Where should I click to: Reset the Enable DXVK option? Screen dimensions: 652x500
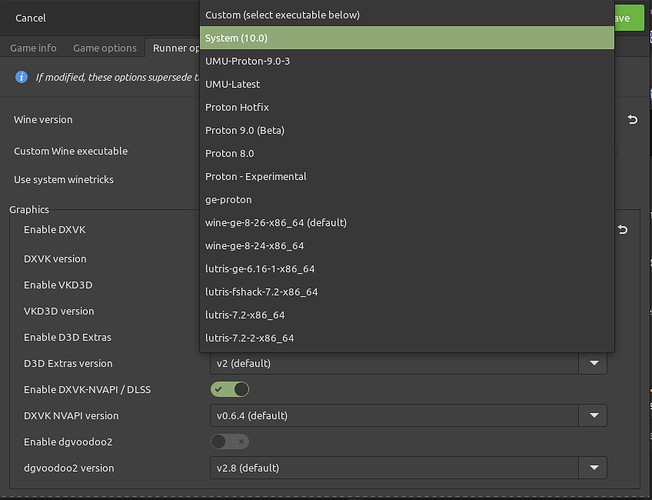(x=622, y=230)
